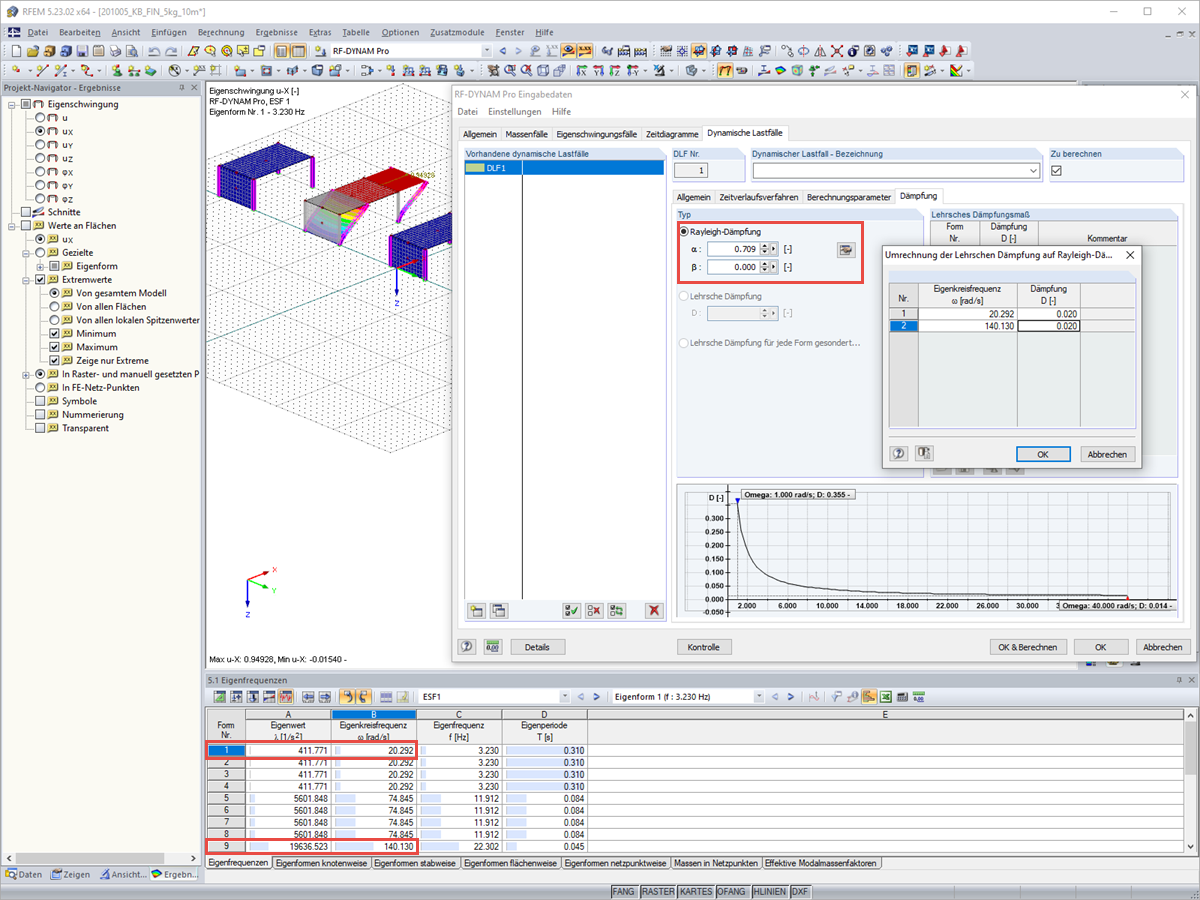The image size is (1200, 900).
Task: Click the RASTER status bar toggle
Action: tap(657, 891)
